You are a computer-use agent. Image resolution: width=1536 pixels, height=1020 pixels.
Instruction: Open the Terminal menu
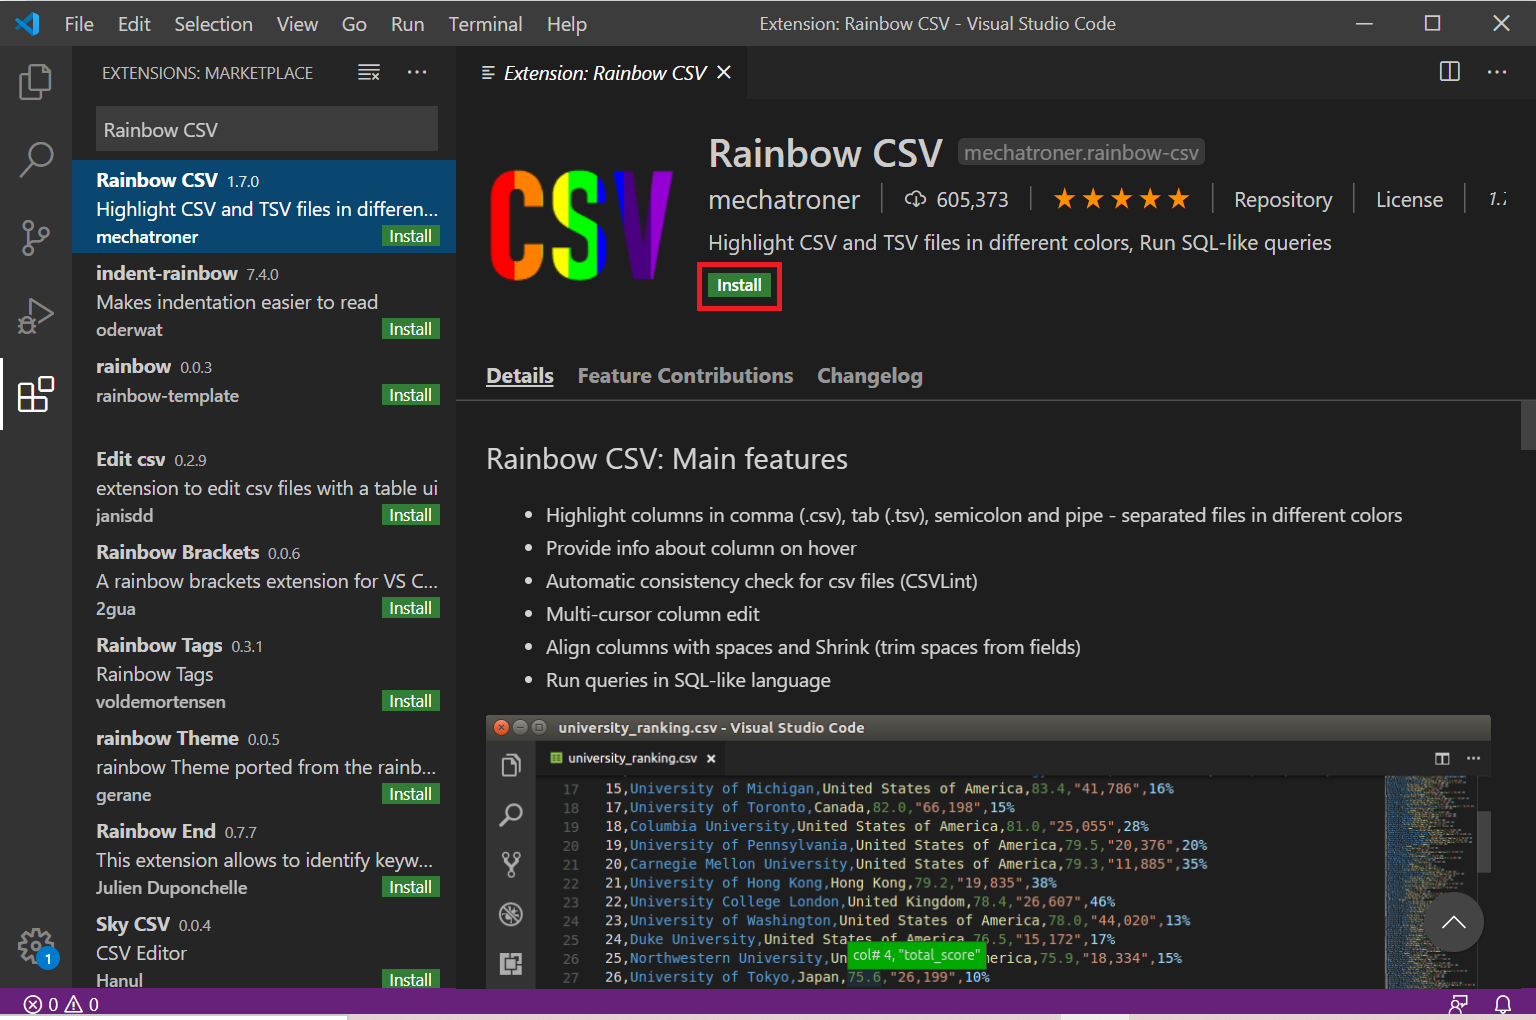point(485,24)
